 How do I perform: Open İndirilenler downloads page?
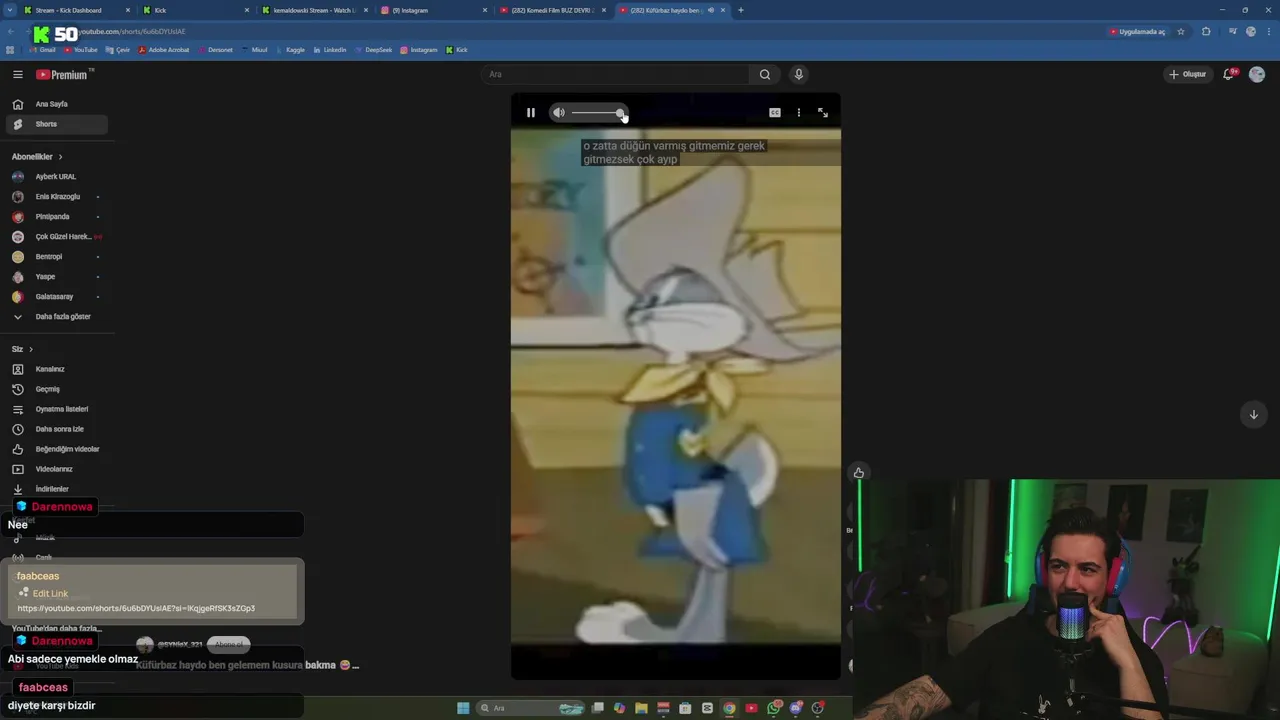point(55,489)
